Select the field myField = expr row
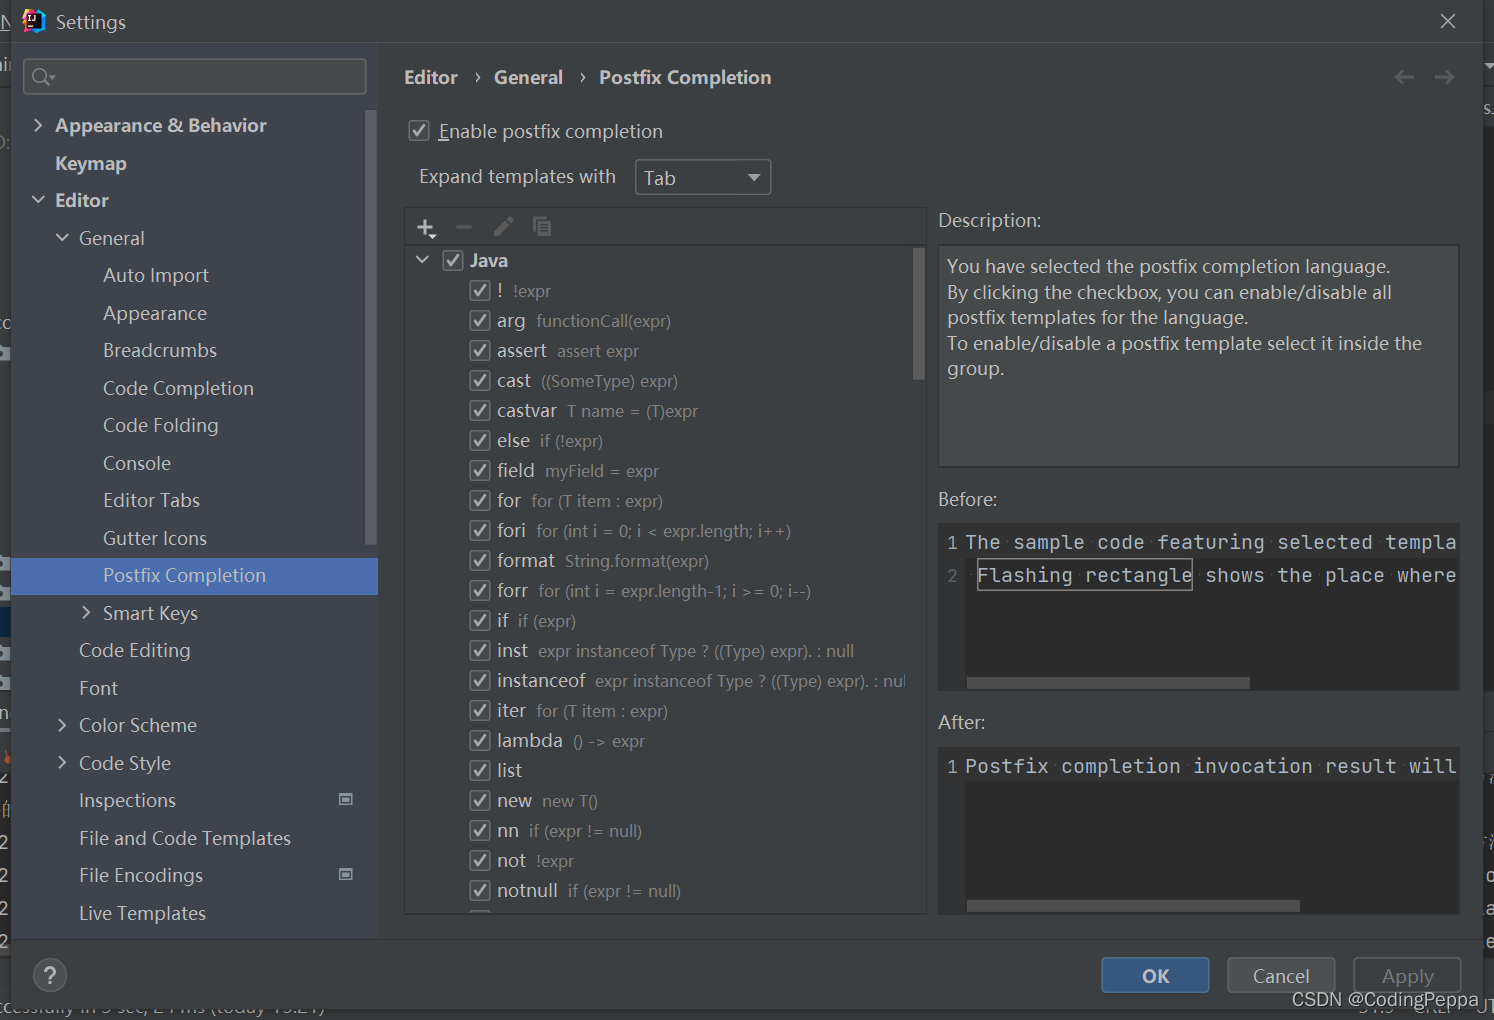The height and width of the screenshot is (1020, 1494). point(660,471)
